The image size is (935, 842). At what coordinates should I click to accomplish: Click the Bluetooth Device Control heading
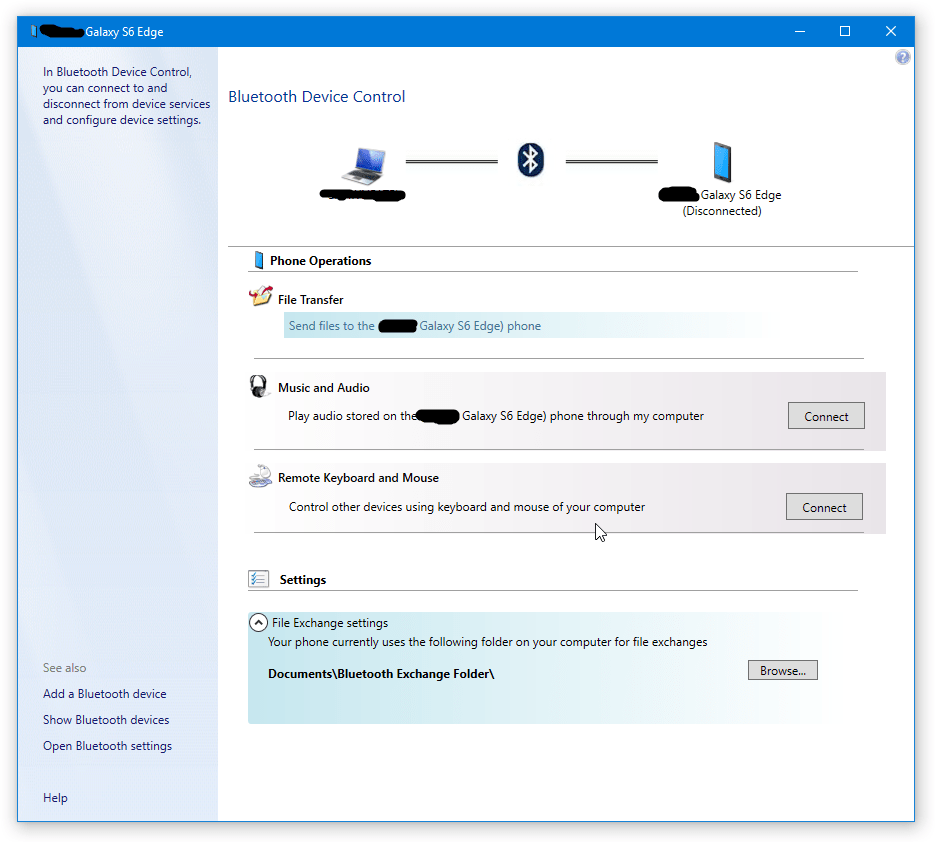pos(317,97)
